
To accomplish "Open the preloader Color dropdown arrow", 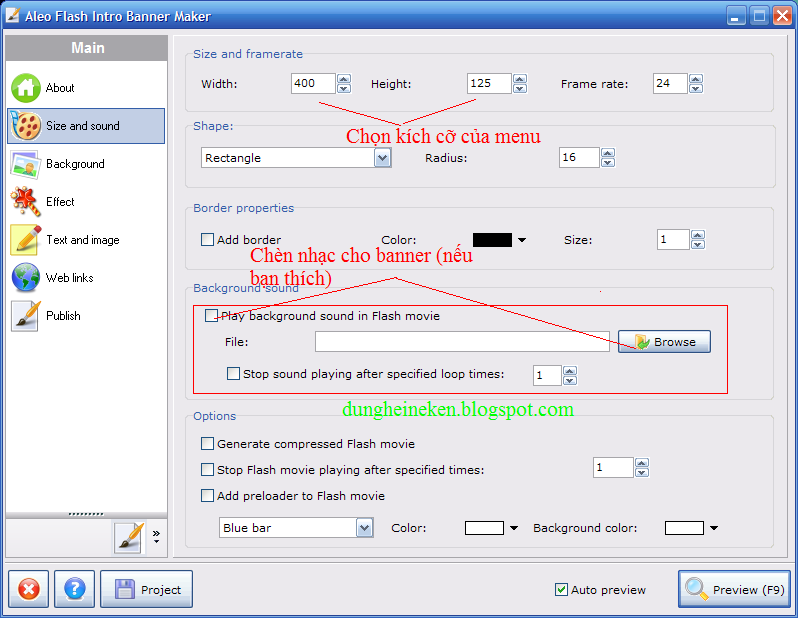I will coord(514,528).
